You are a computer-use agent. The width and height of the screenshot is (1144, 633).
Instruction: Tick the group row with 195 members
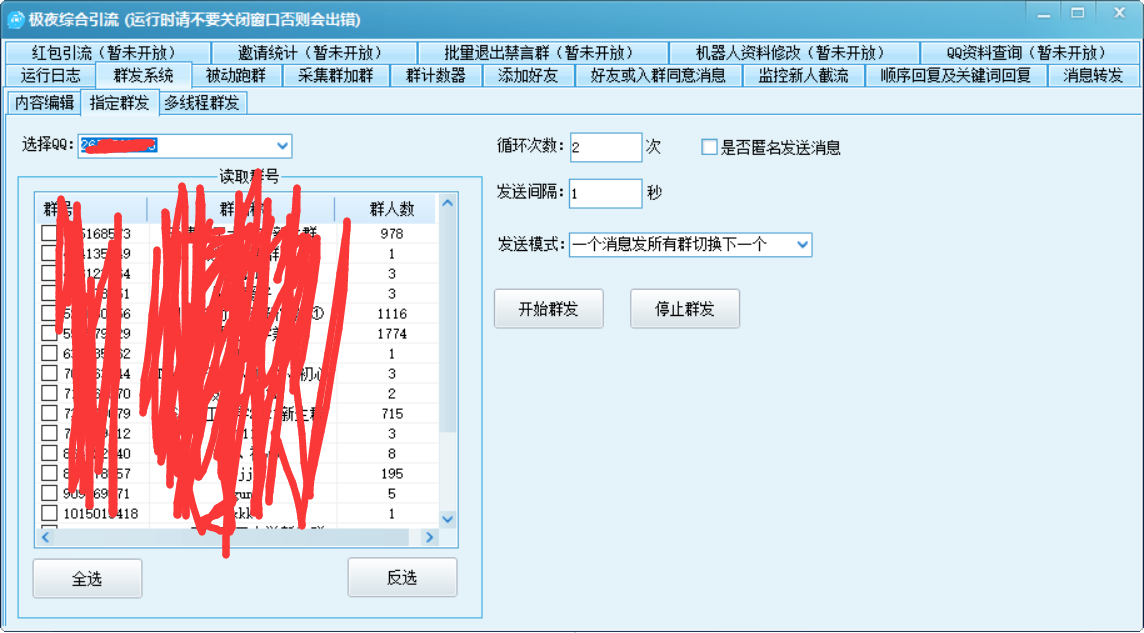tap(49, 473)
